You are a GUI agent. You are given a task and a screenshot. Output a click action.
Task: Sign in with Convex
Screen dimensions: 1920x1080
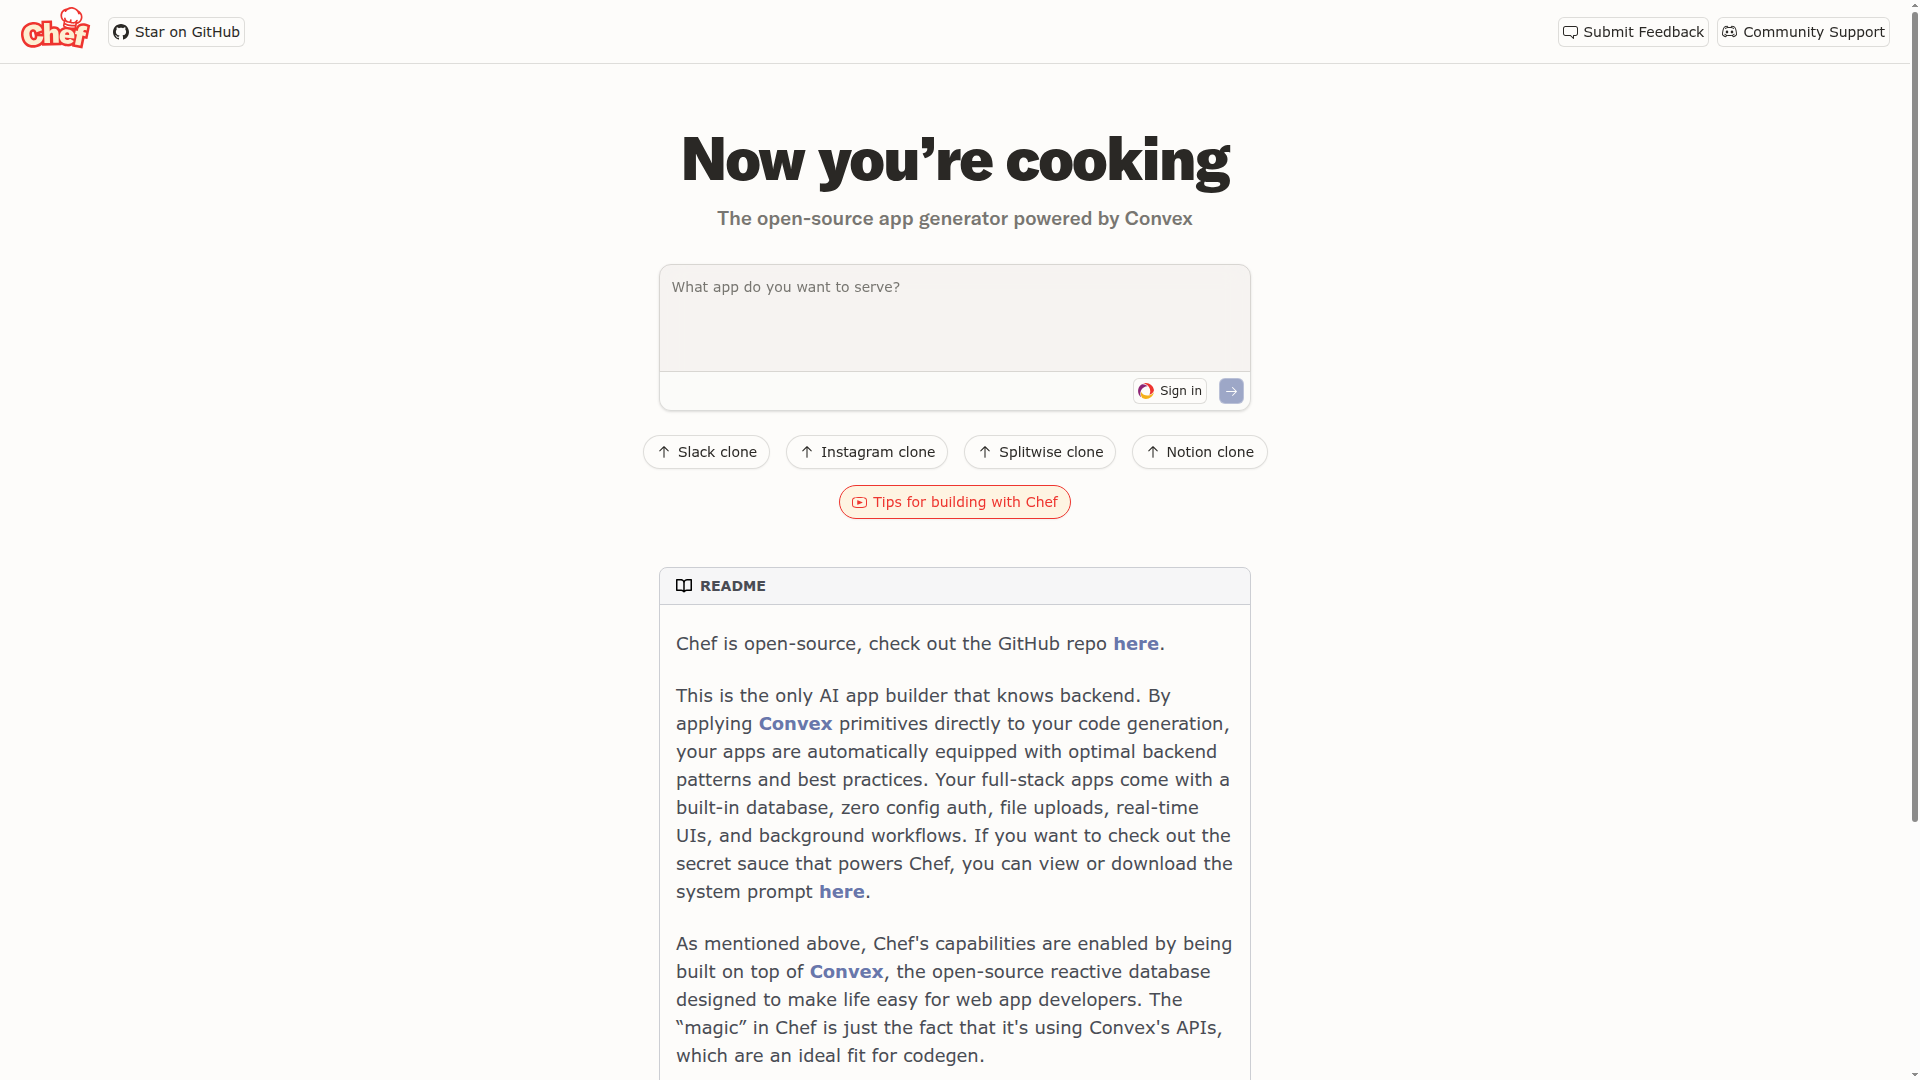click(x=1169, y=391)
